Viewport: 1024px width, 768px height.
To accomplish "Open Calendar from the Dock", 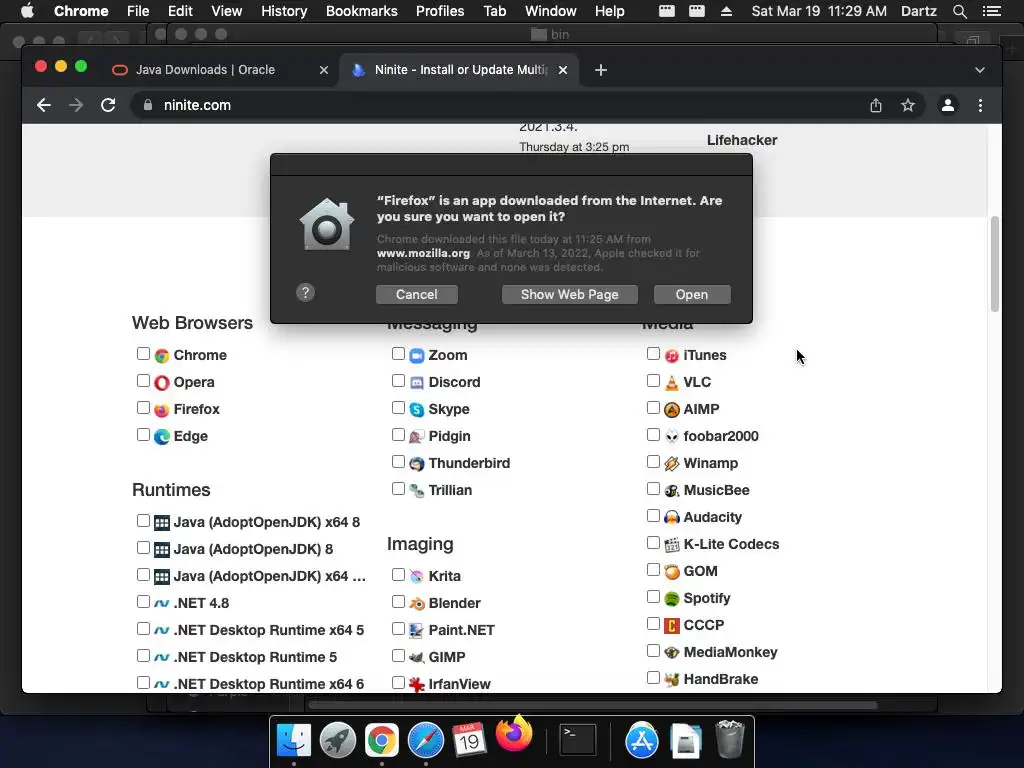I will 469,741.
